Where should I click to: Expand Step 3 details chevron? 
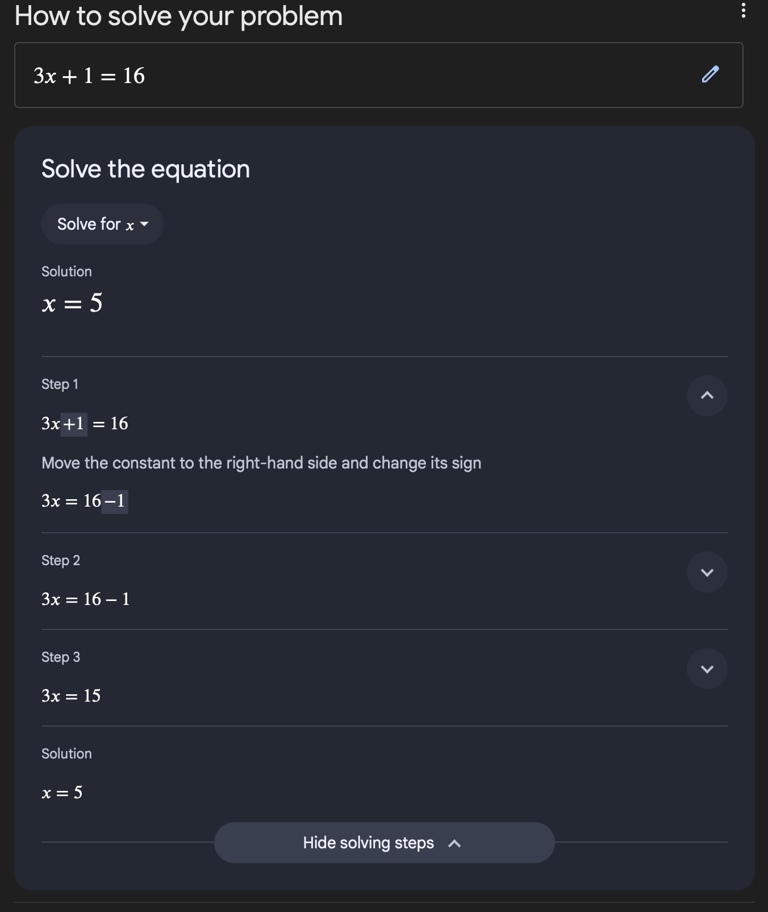click(x=707, y=669)
